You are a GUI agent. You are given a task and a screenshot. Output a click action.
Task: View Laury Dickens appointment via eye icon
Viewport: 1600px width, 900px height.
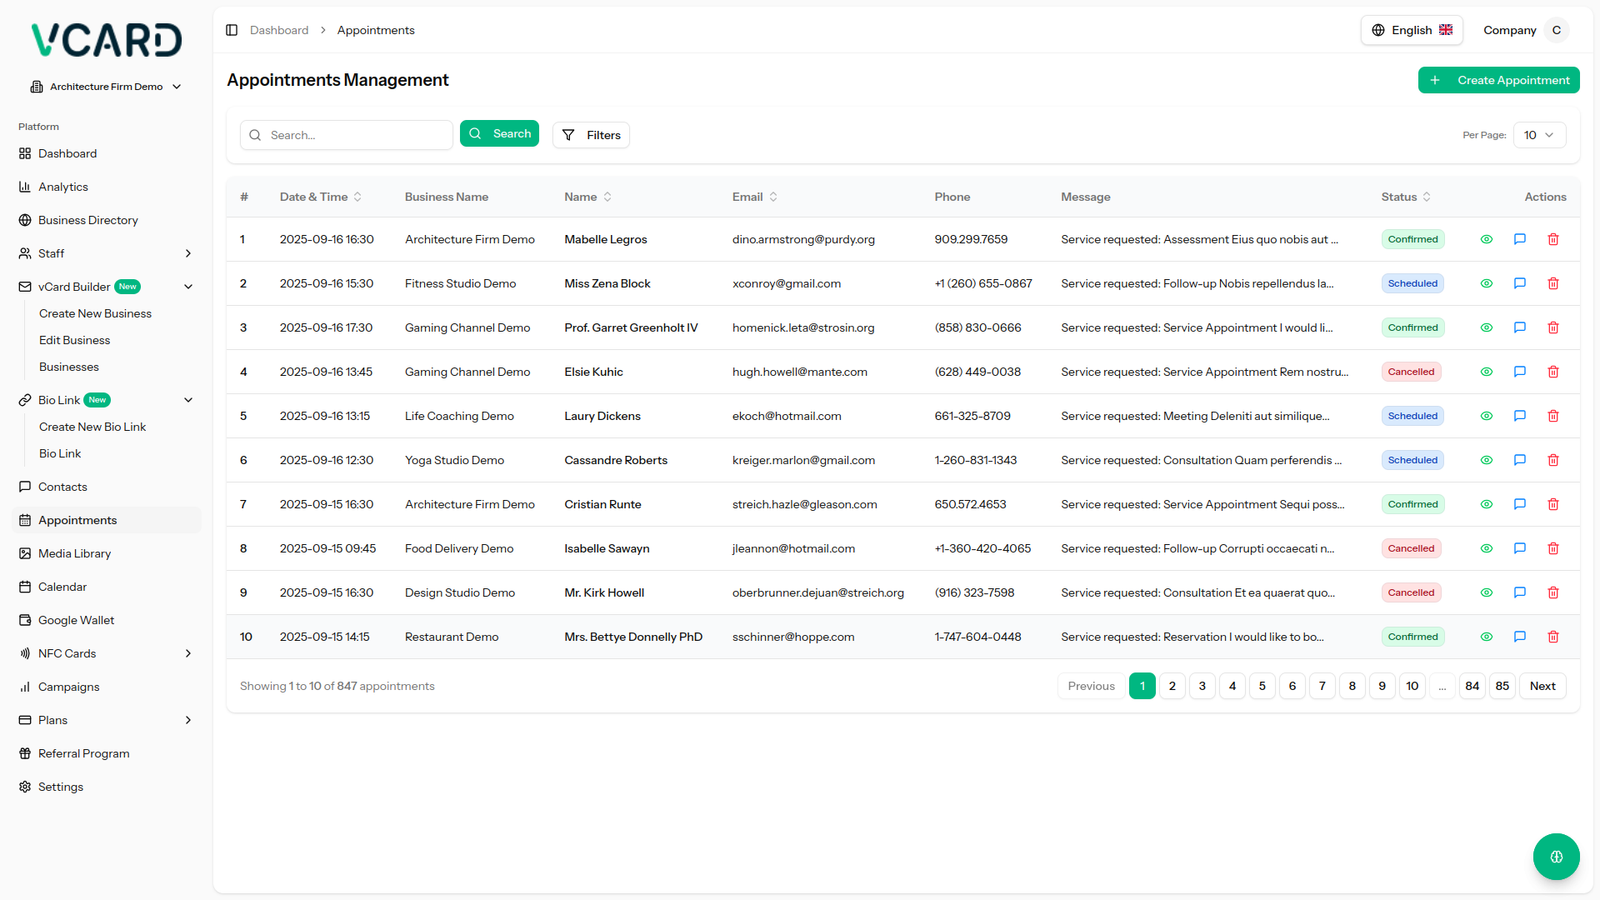1486,416
